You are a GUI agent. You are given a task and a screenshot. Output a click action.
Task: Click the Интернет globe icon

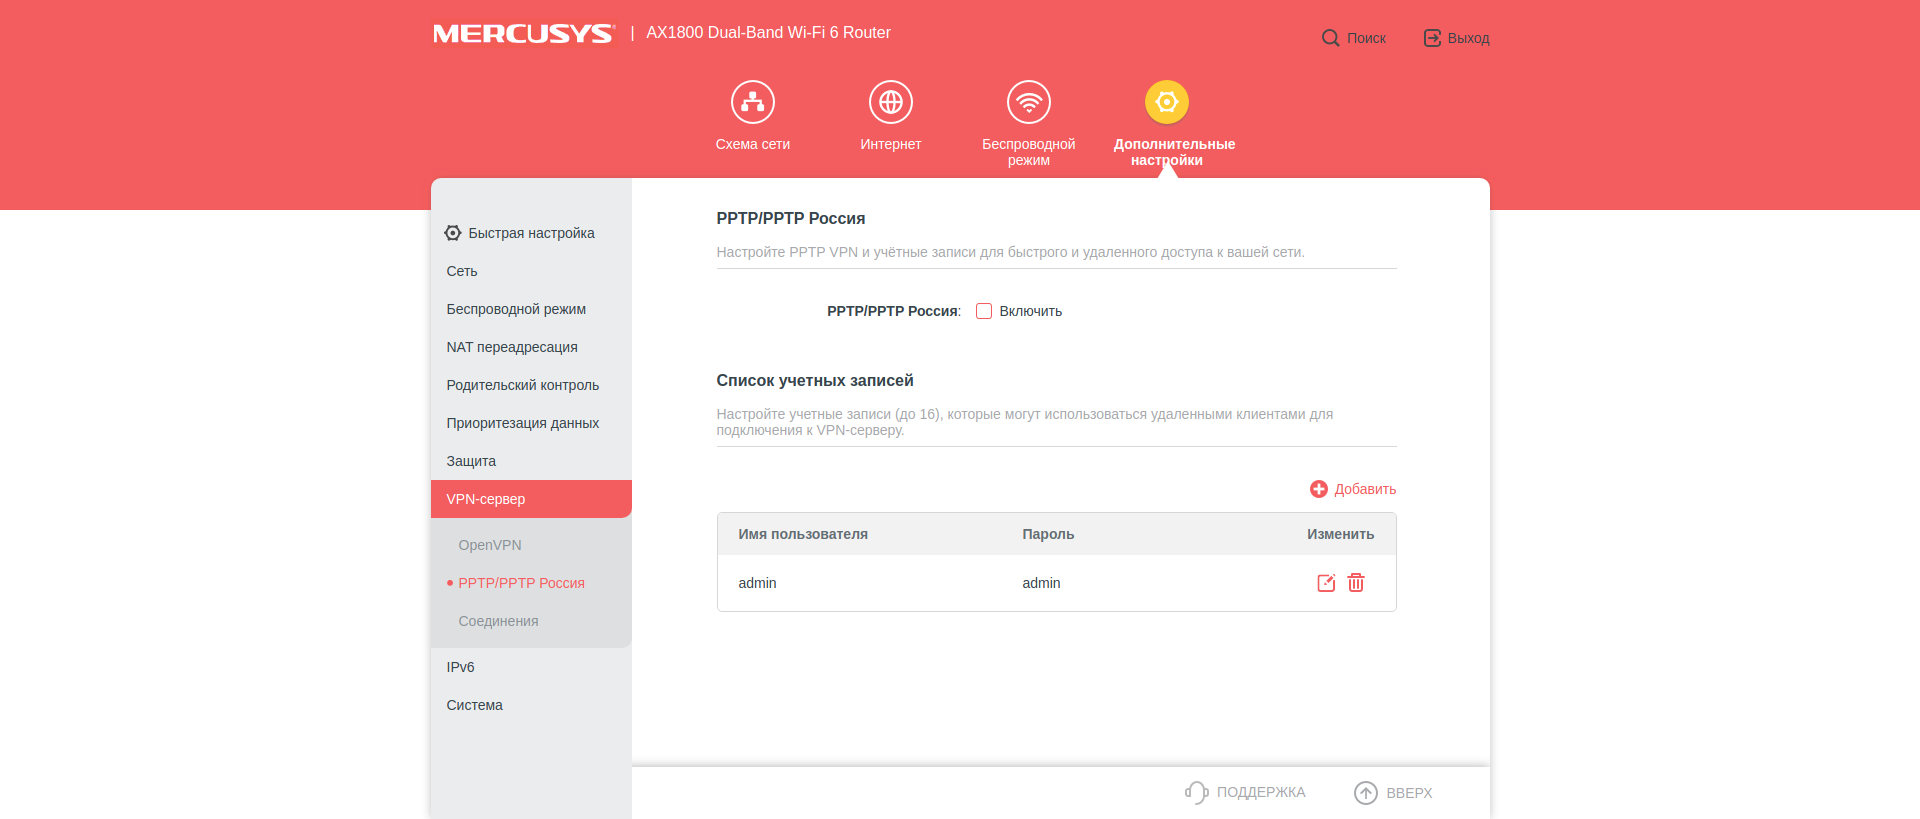pyautogui.click(x=890, y=102)
